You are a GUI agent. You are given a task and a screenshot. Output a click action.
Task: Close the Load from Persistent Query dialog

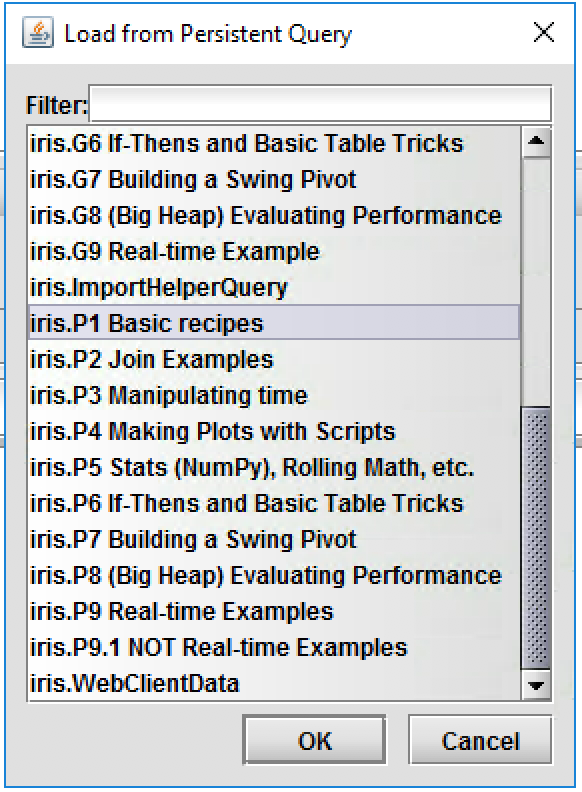click(544, 32)
